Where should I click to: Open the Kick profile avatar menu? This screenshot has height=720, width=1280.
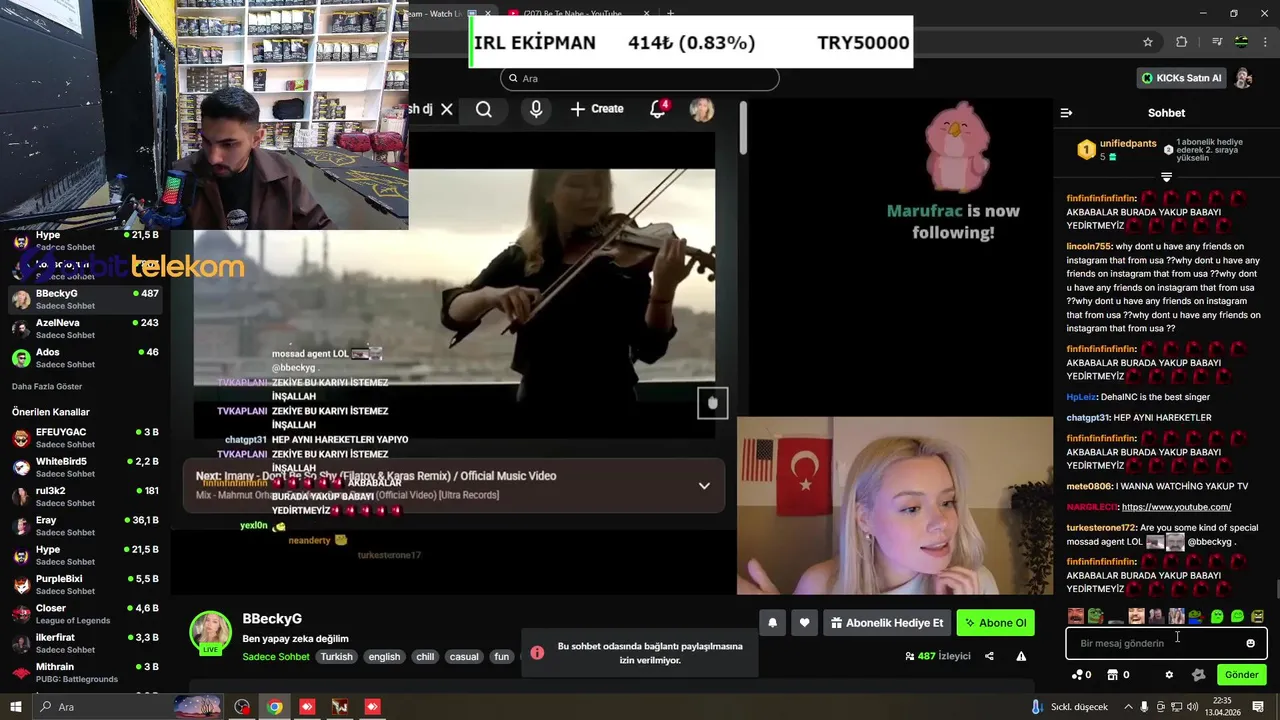(x=1243, y=78)
